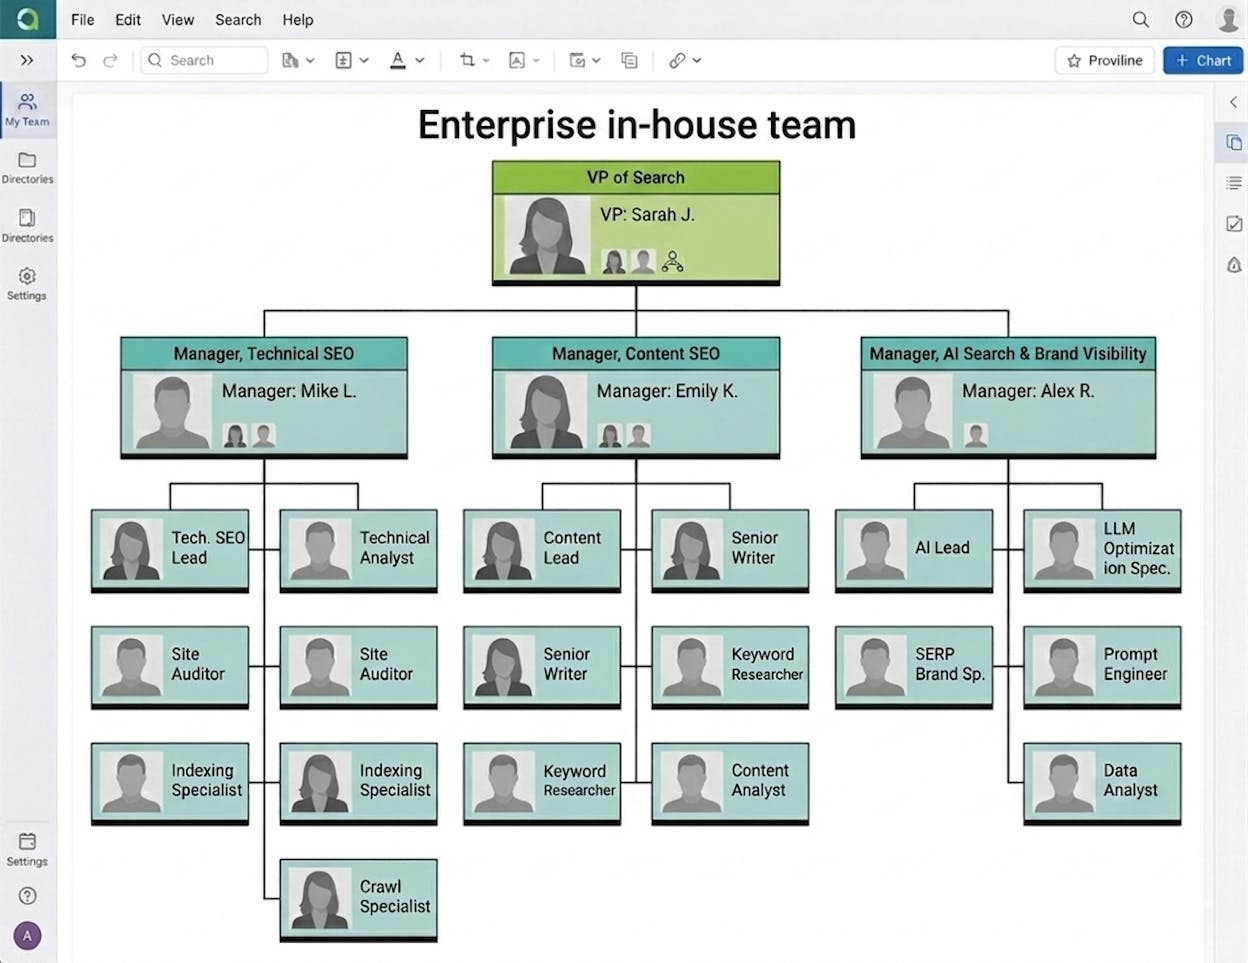Click the purple A account badge
This screenshot has height=963, width=1248.
pyautogui.click(x=27, y=936)
